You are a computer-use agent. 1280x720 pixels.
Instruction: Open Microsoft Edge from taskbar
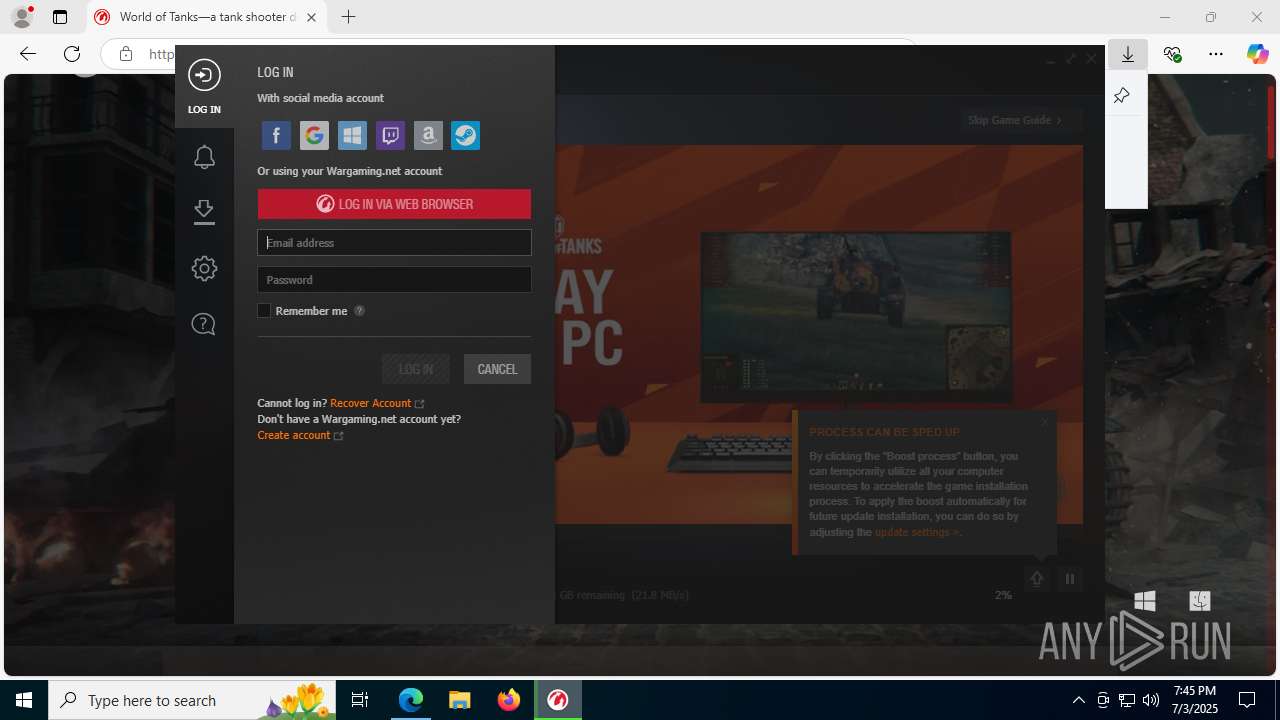411,700
